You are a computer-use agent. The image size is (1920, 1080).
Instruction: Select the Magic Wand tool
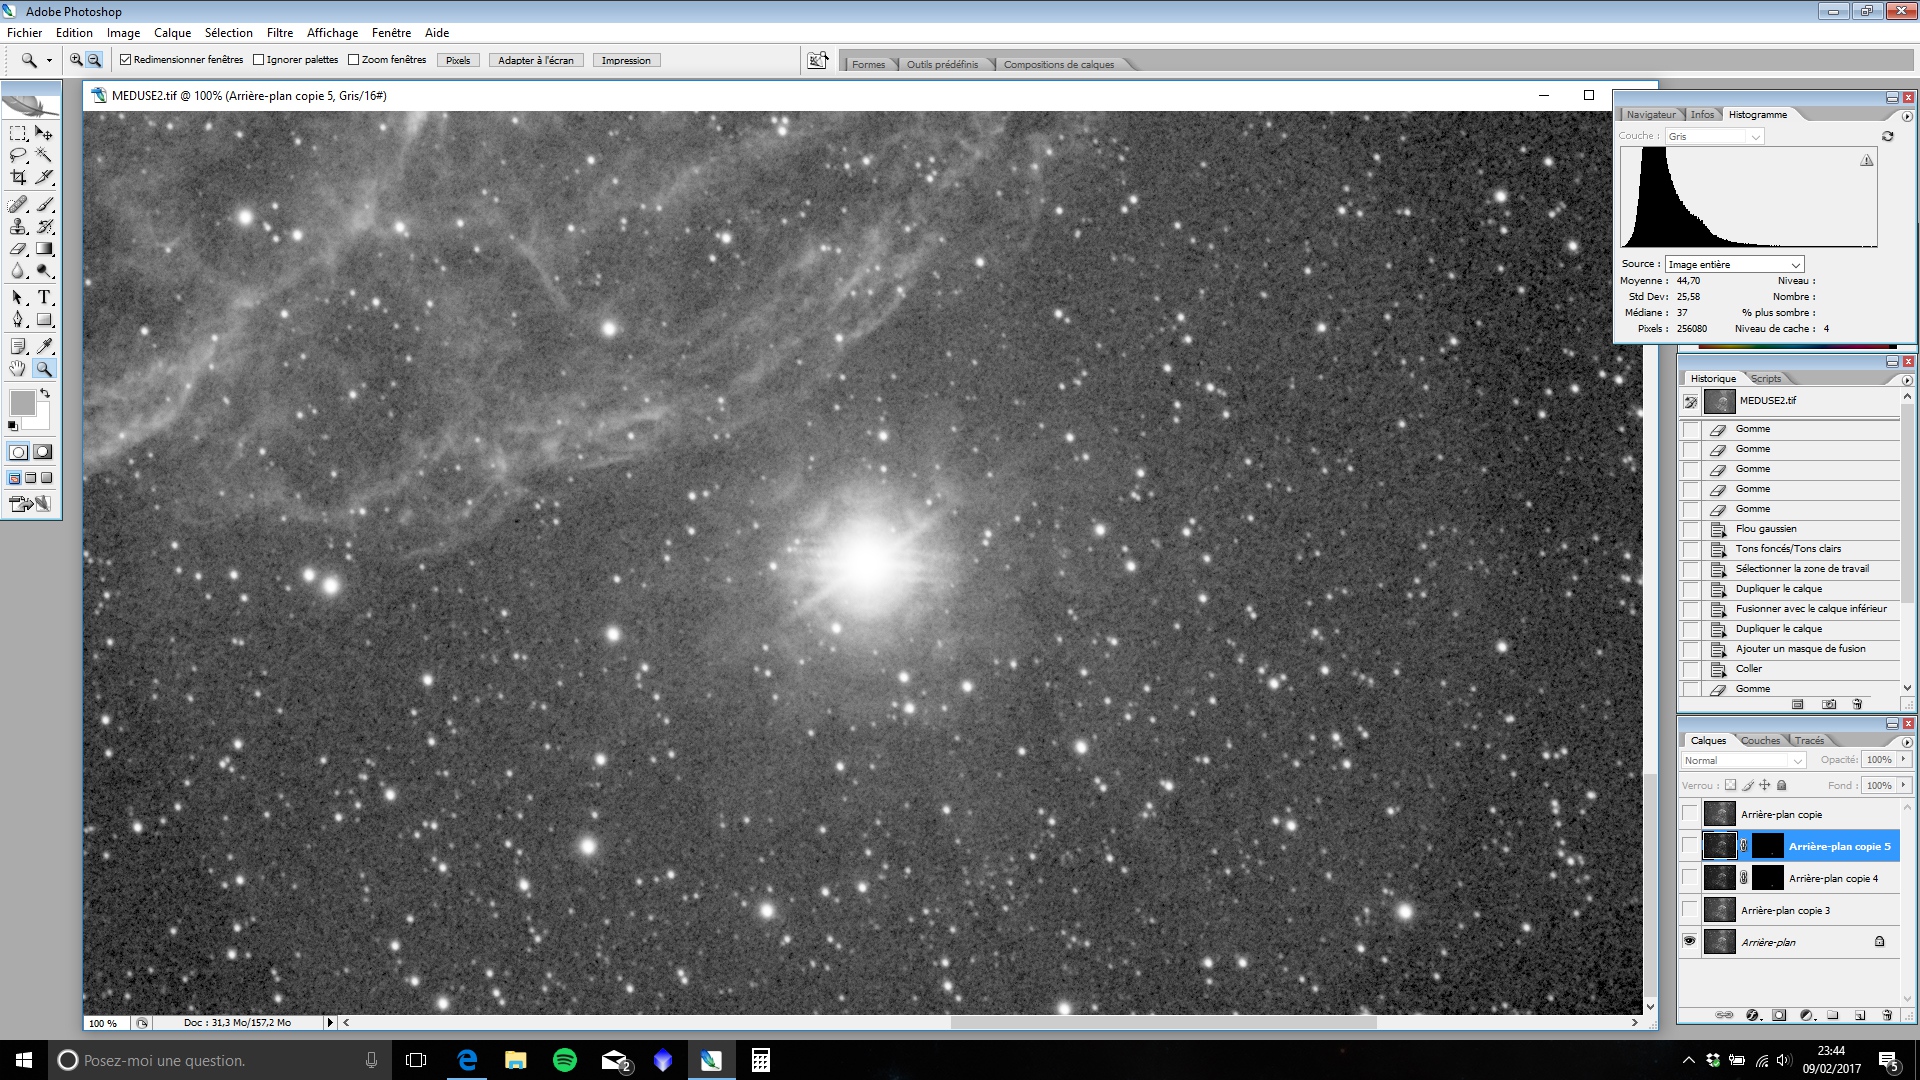(44, 155)
